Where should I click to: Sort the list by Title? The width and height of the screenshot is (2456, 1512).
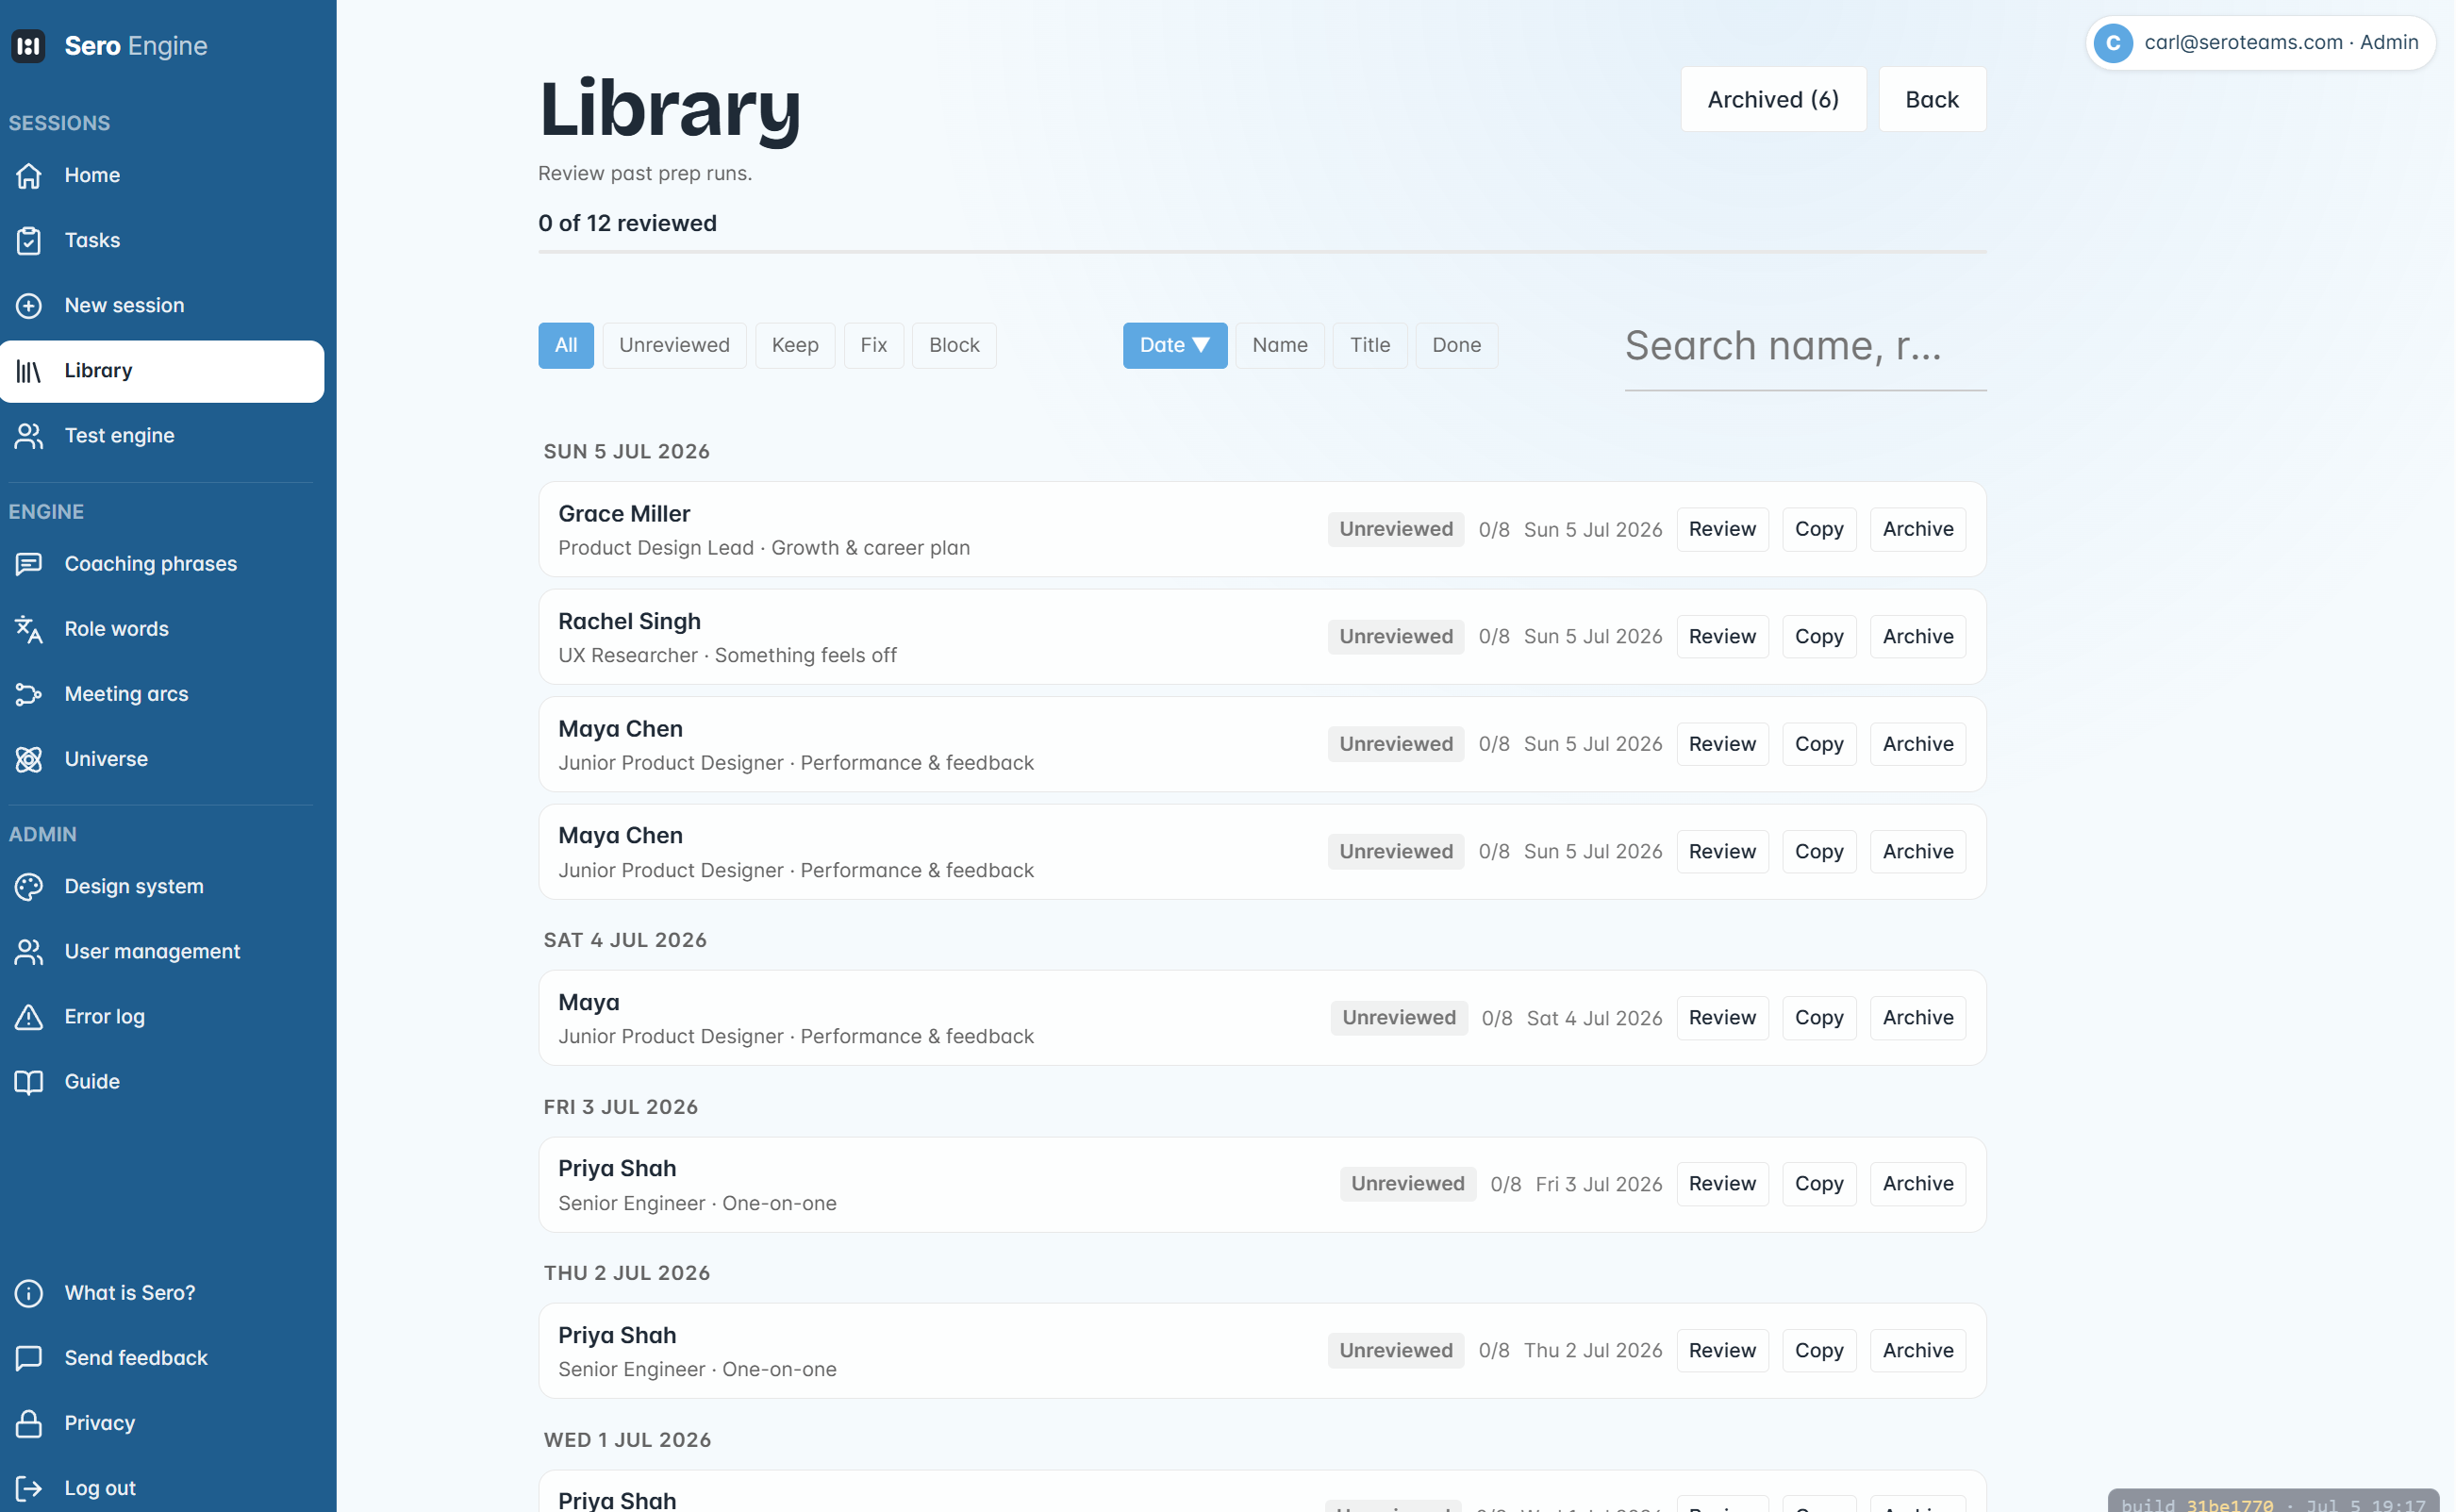[1370, 345]
